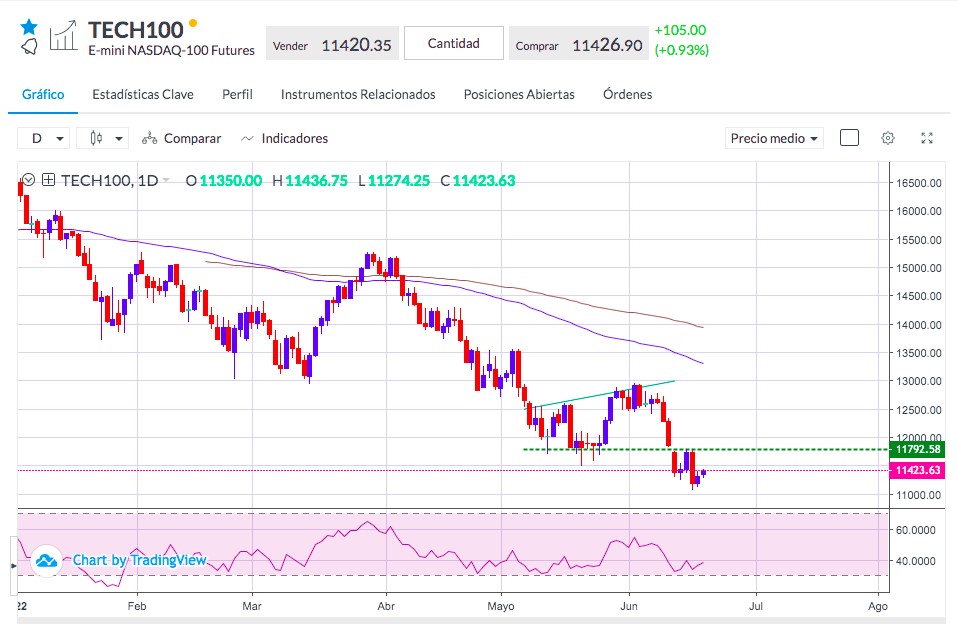Click the Mayo label on time axis
Screen dimensions: 958x624
(500, 606)
